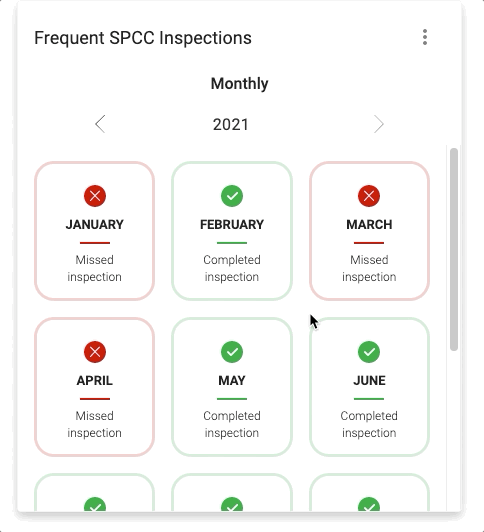Select the FEBRUARY month label

(232, 225)
